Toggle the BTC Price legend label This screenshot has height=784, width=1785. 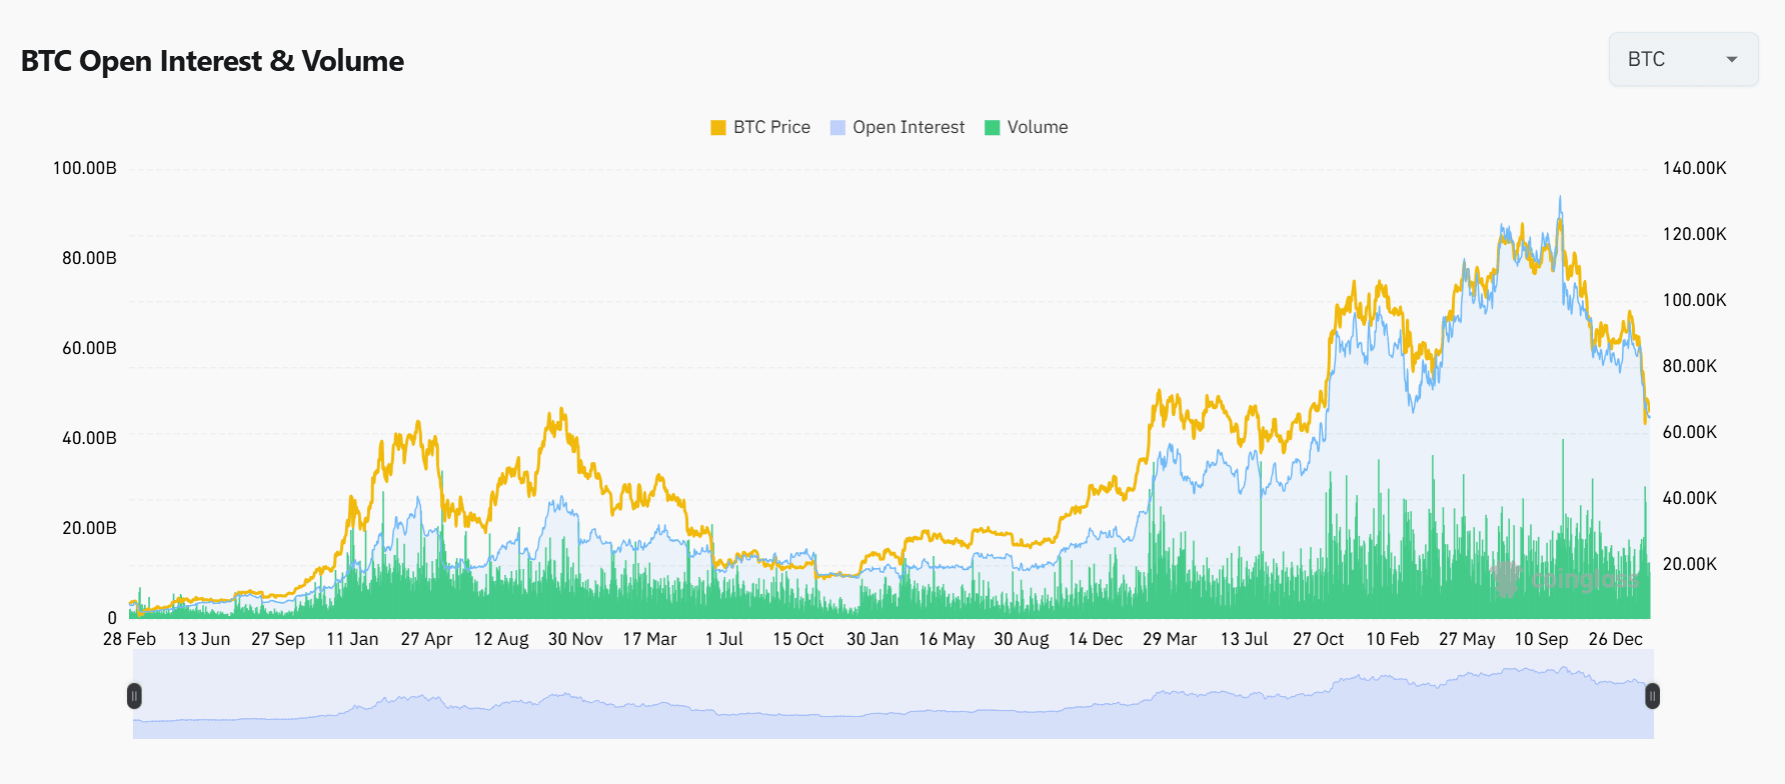pyautogui.click(x=771, y=127)
